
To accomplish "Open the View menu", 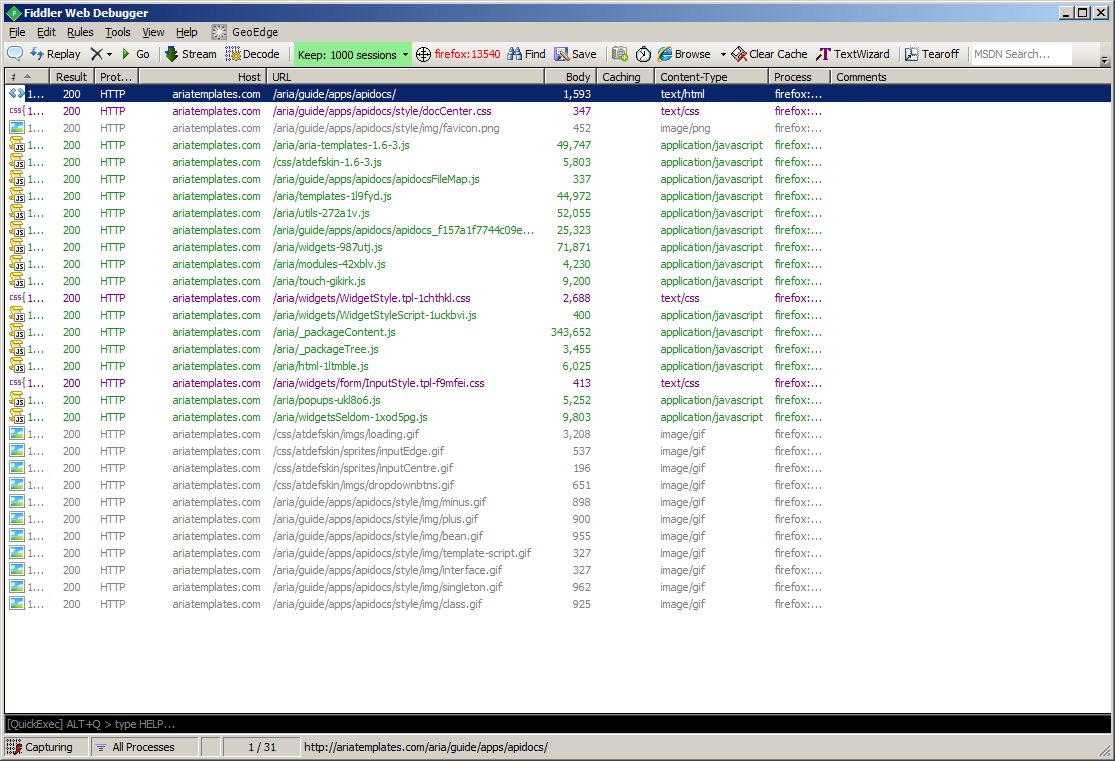I will (x=153, y=32).
